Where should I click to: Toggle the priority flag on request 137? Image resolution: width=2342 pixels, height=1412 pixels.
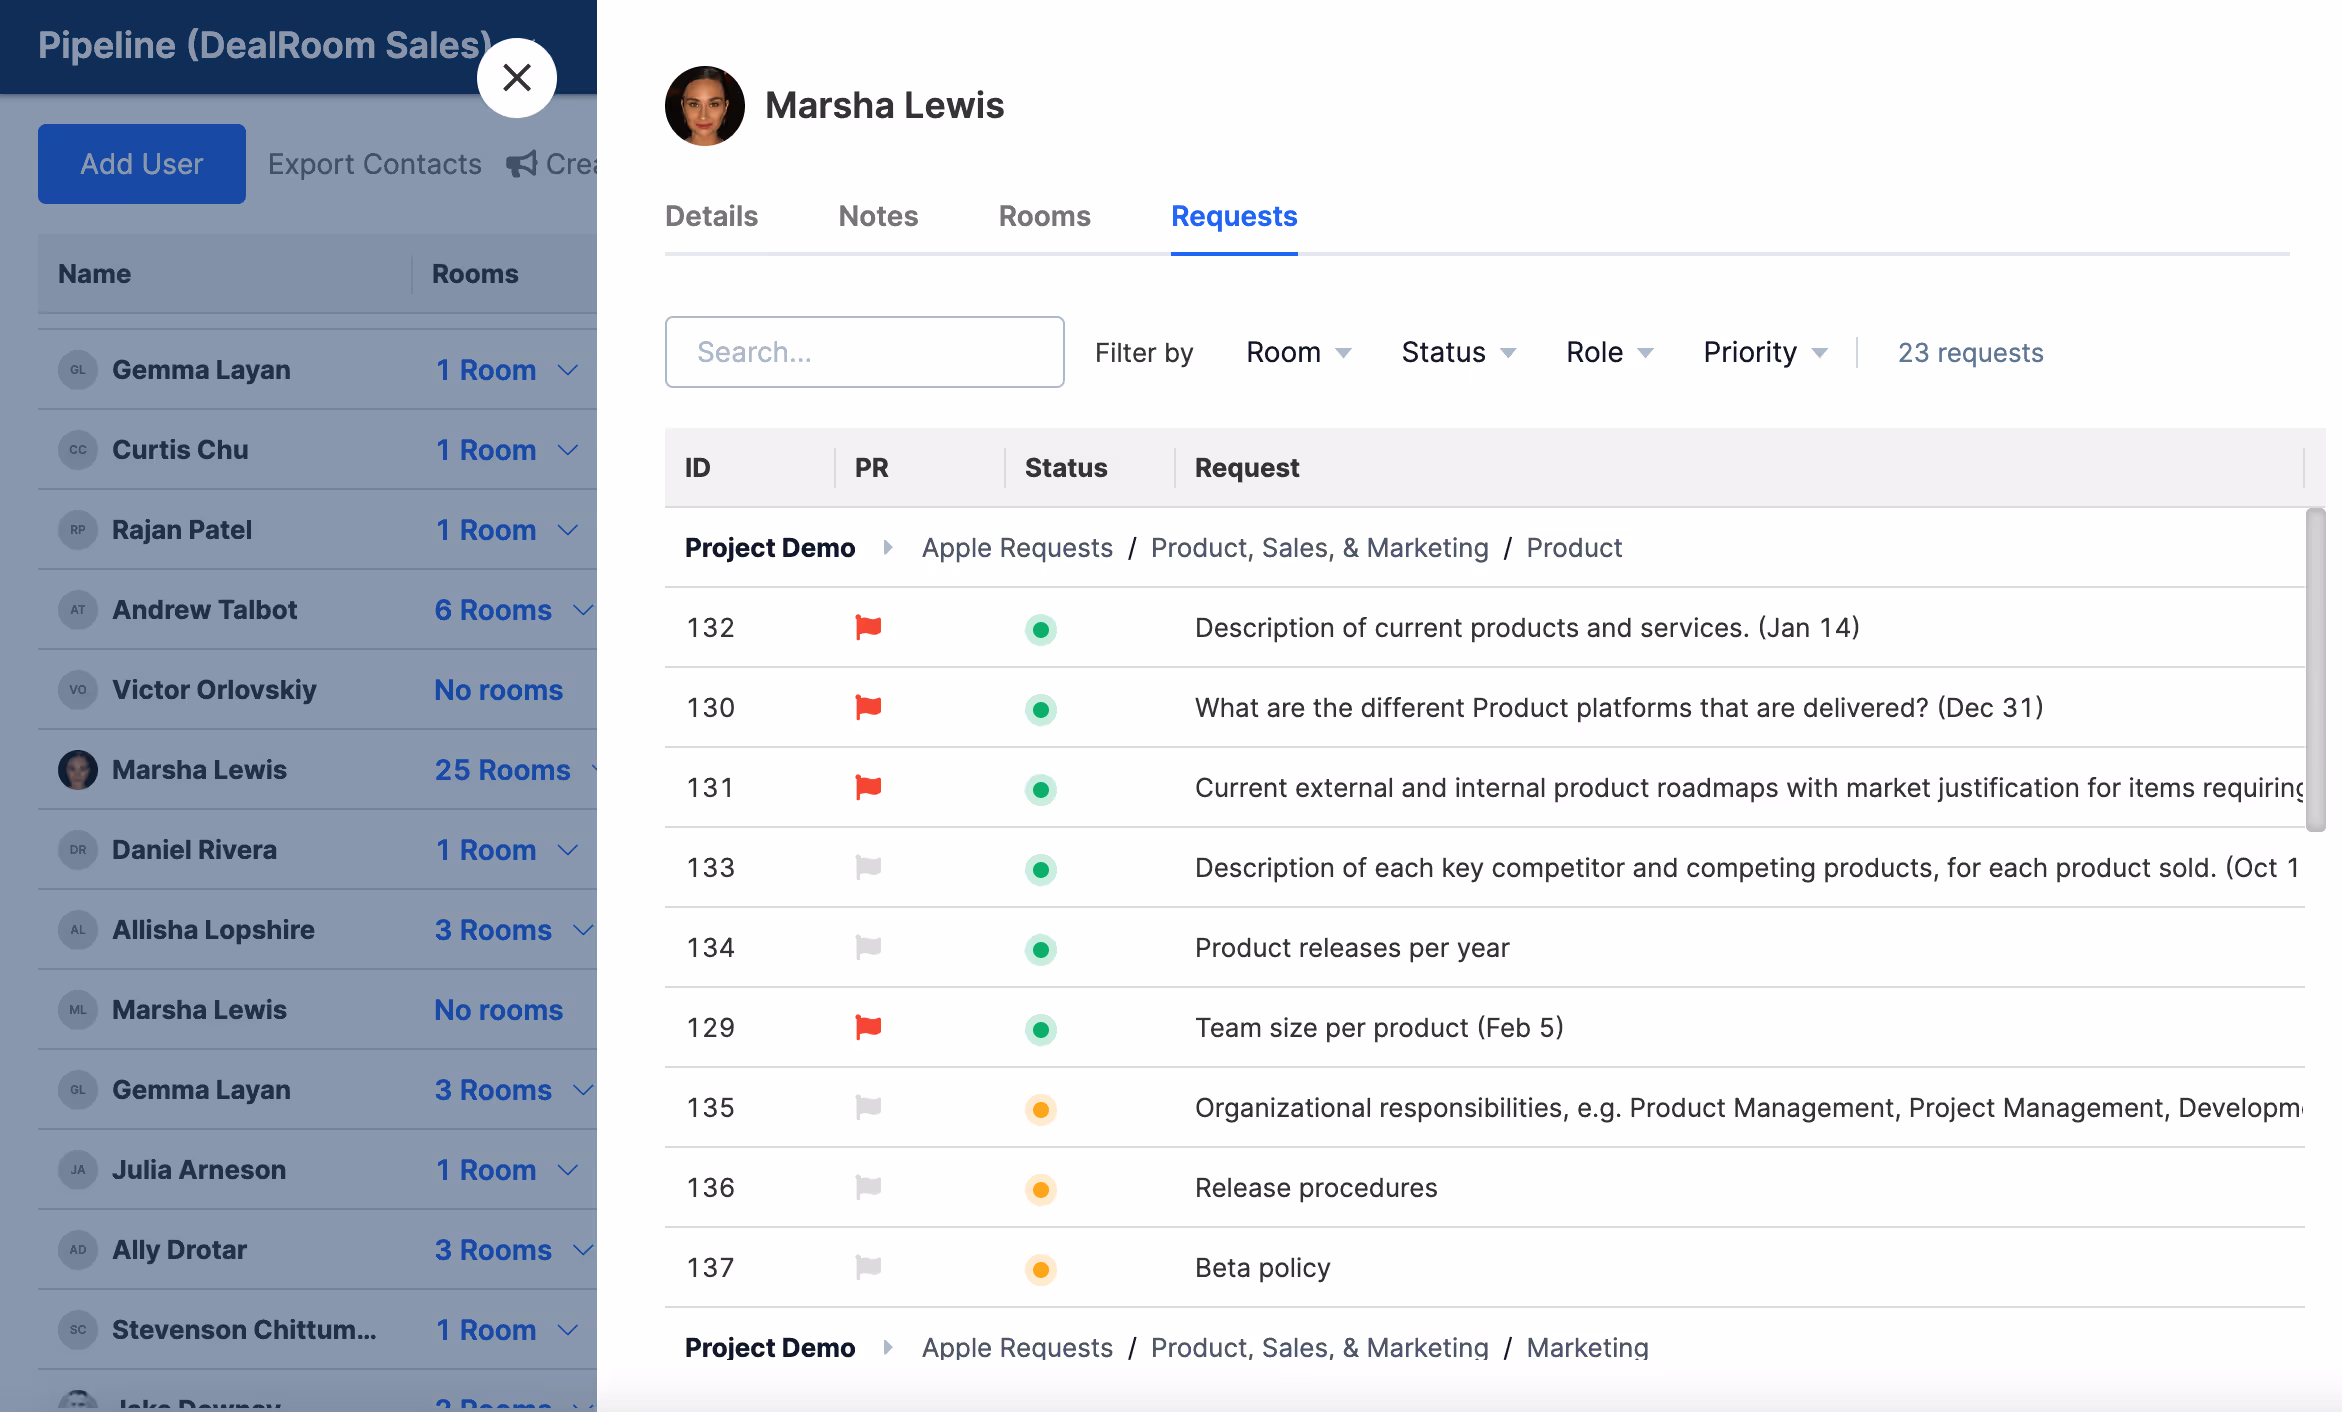868,1268
